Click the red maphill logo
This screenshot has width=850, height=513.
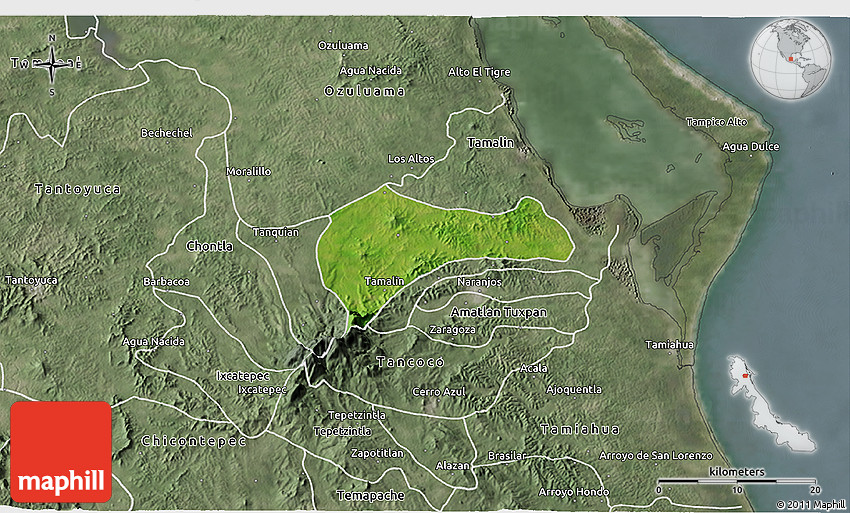point(61,451)
